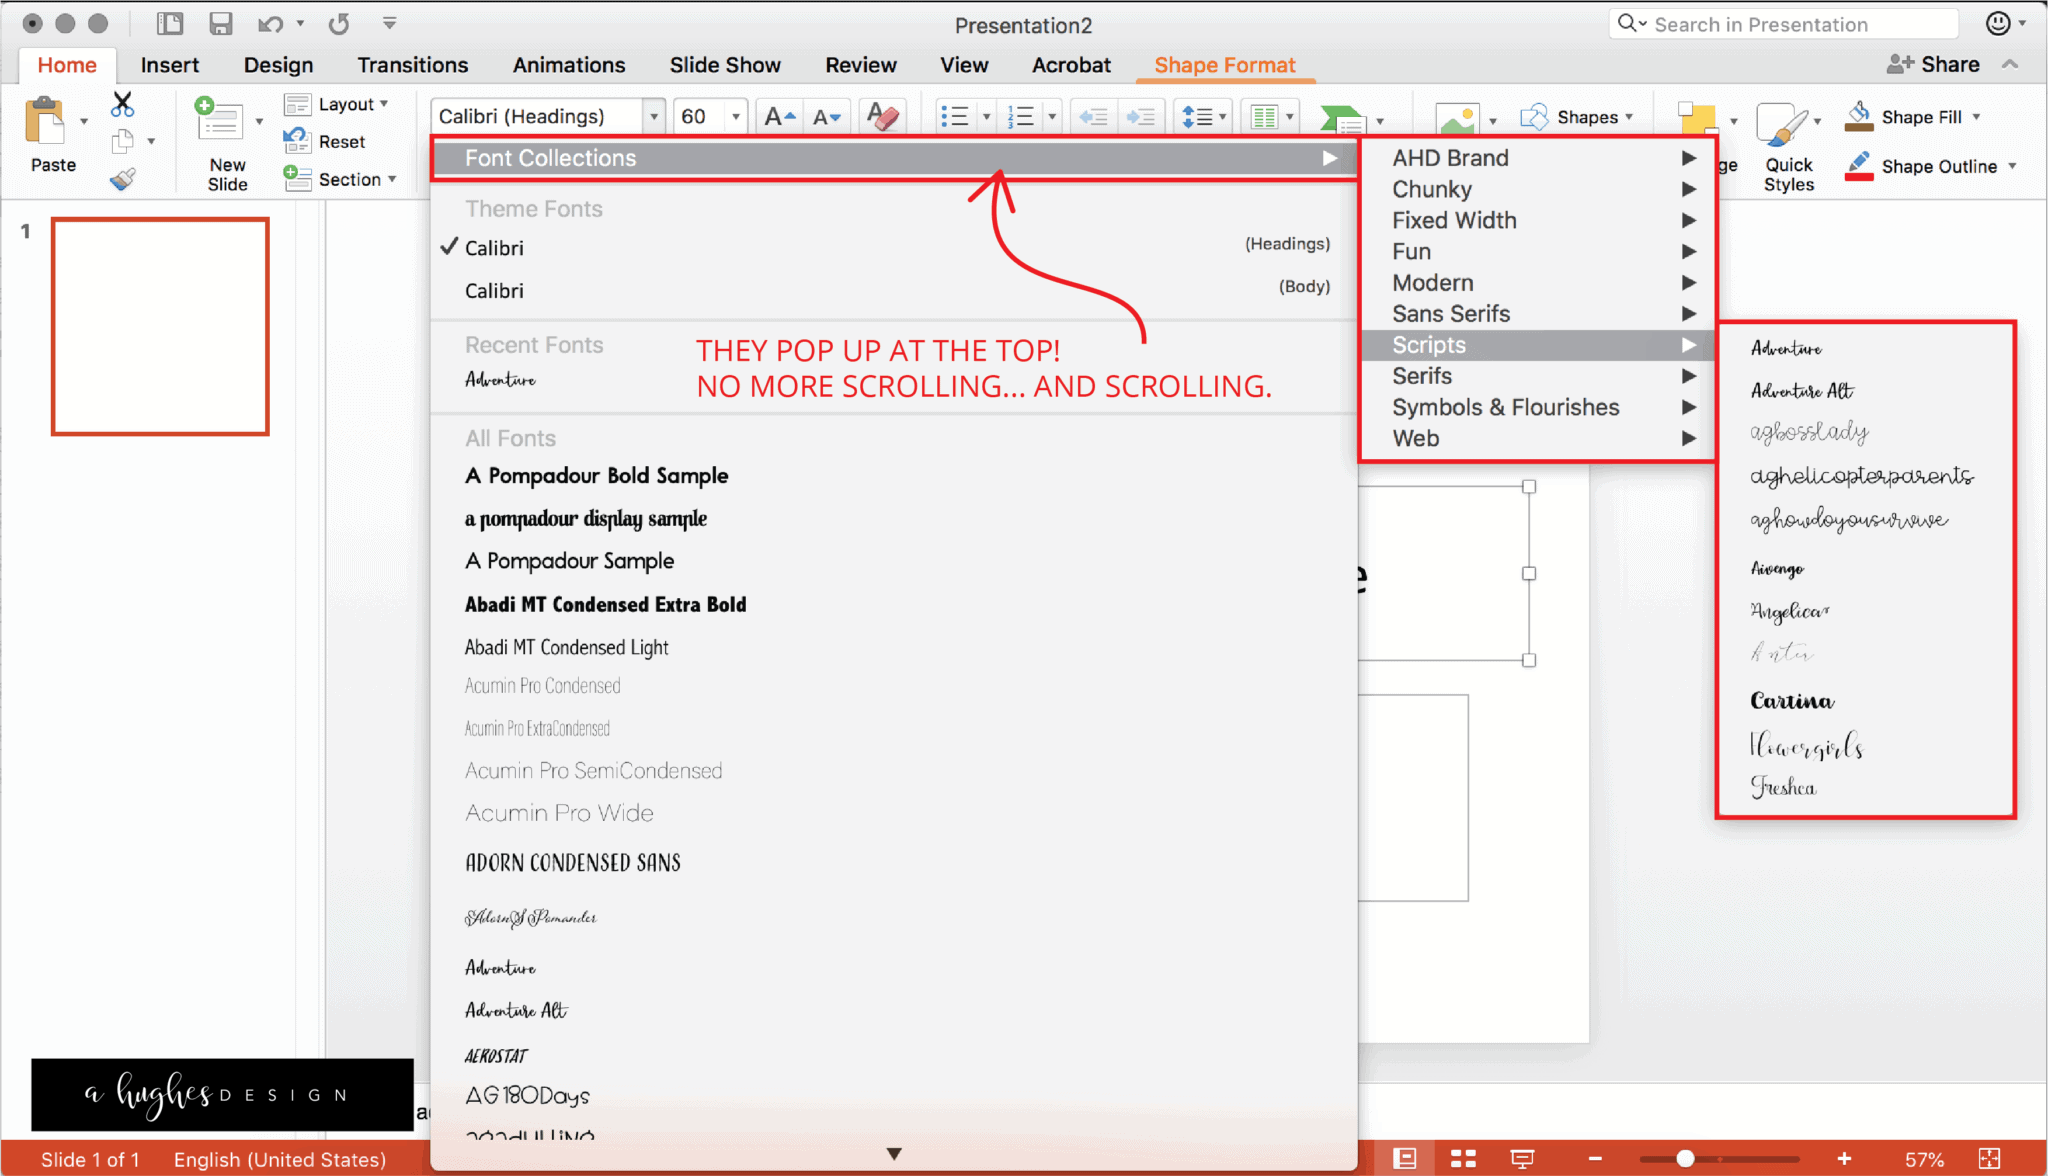Click the zoom slider handle
This screenshot has height=1176, width=2048.
(x=1685, y=1159)
